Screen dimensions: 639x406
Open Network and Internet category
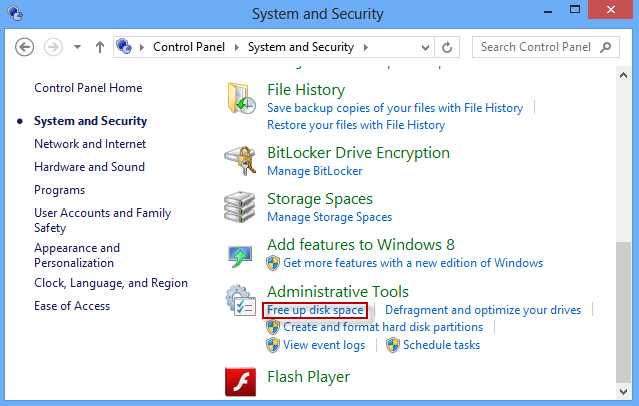coord(90,144)
